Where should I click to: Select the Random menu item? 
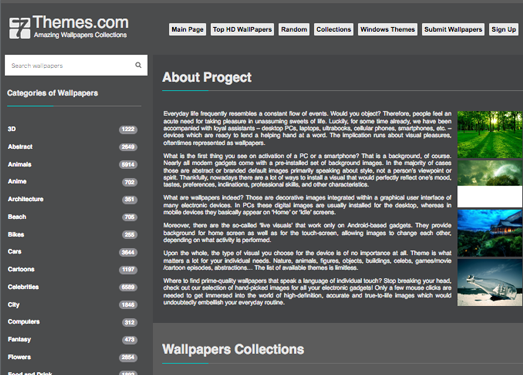(x=294, y=29)
